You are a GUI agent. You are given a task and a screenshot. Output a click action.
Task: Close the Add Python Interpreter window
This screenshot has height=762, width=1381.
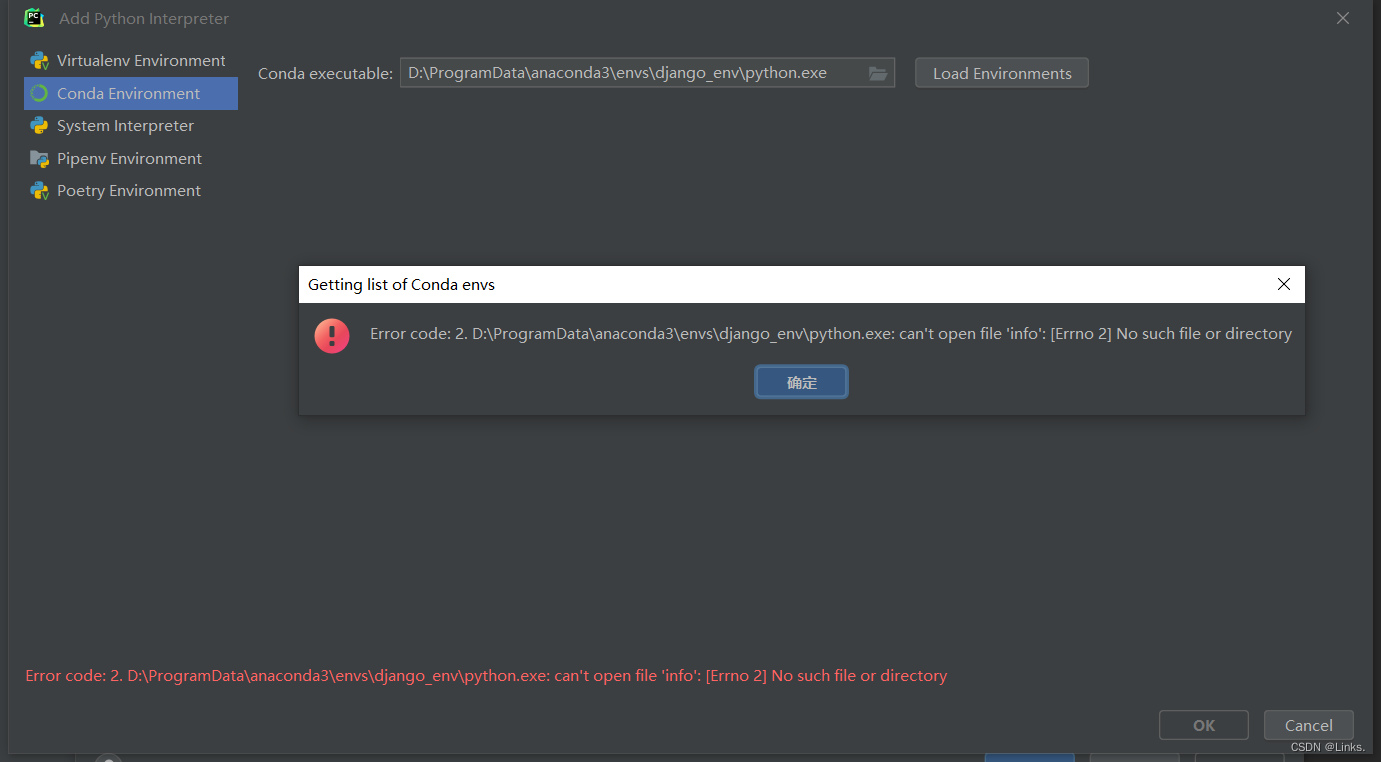point(1342,17)
